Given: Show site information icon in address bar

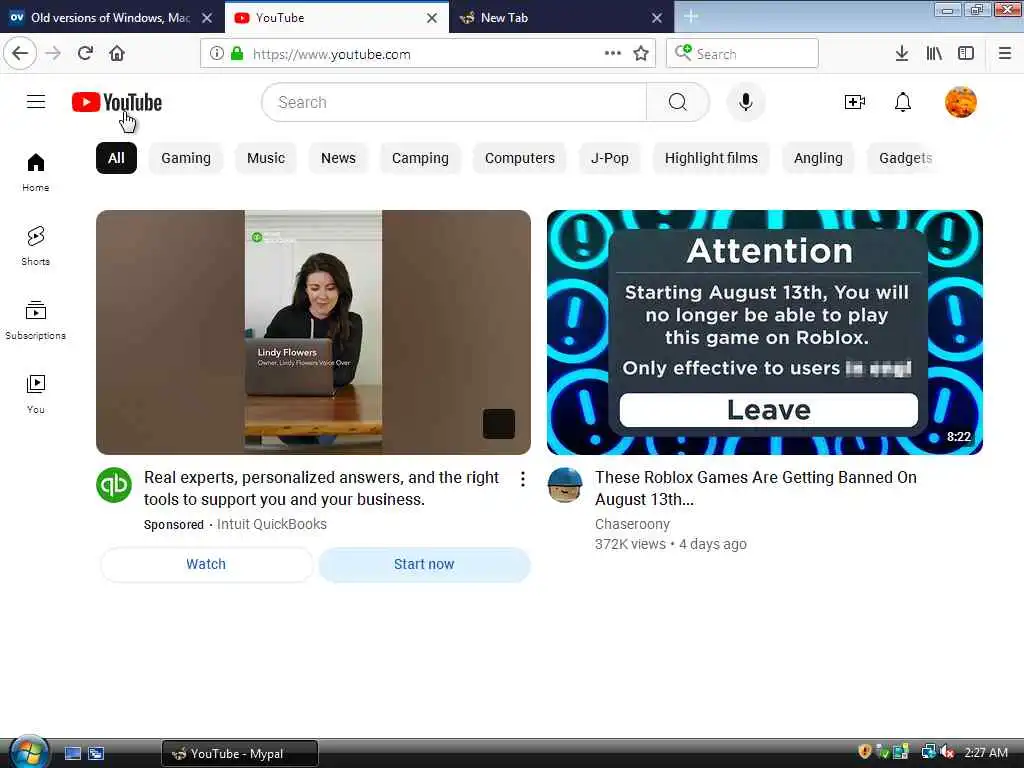Looking at the screenshot, I should tap(217, 54).
